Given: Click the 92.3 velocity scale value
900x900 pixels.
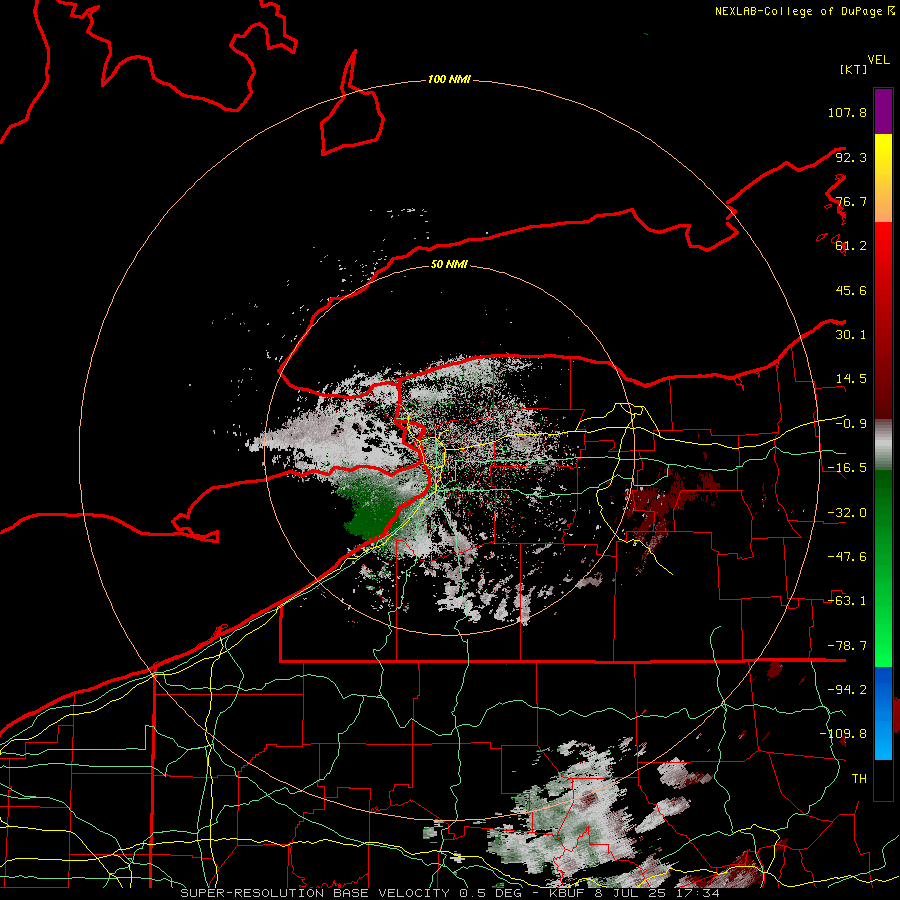Looking at the screenshot, I should (851, 157).
